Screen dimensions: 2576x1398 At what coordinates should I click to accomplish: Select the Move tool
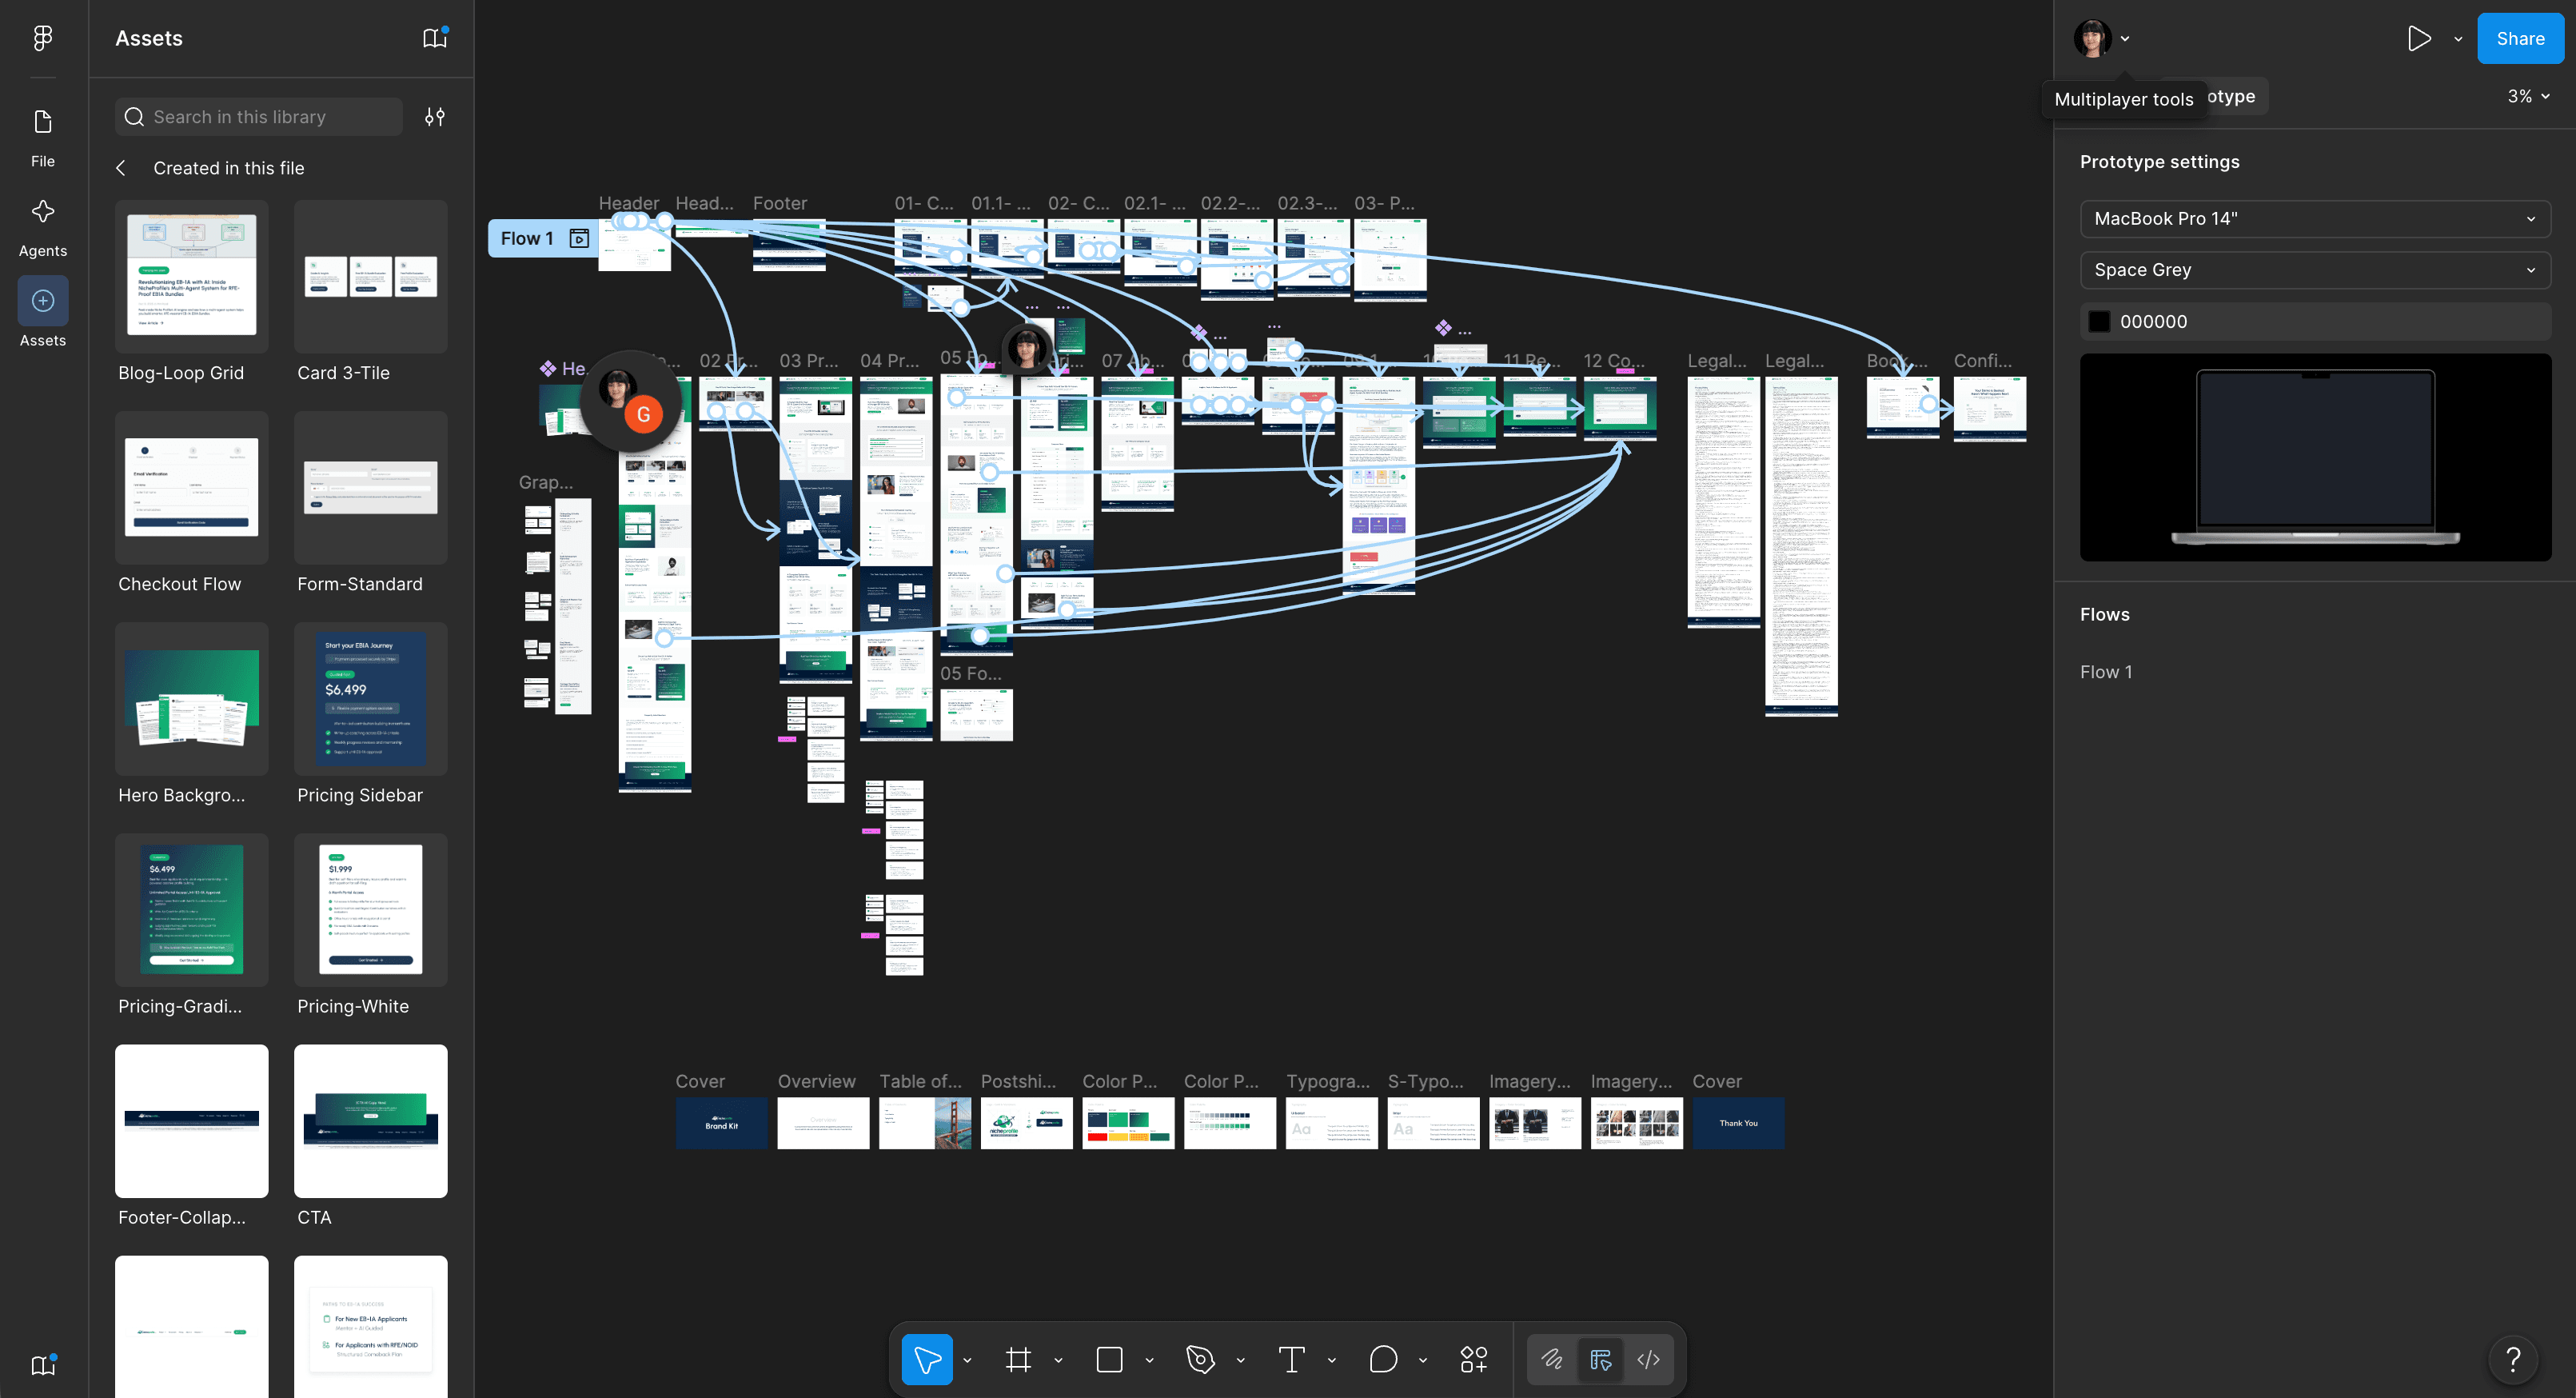(926, 1360)
